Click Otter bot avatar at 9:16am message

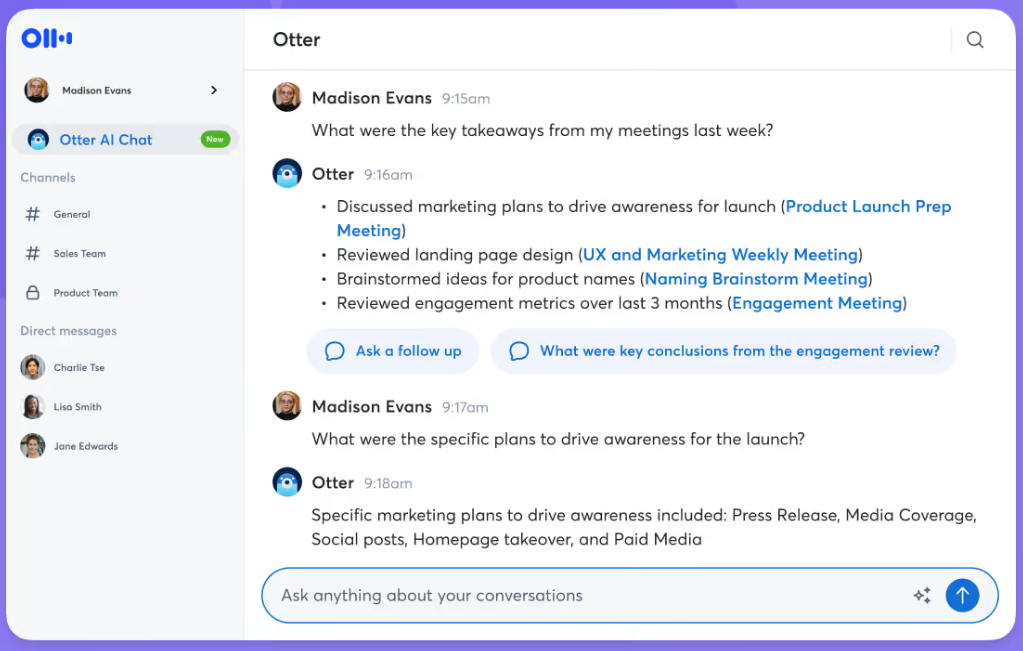[x=287, y=174]
